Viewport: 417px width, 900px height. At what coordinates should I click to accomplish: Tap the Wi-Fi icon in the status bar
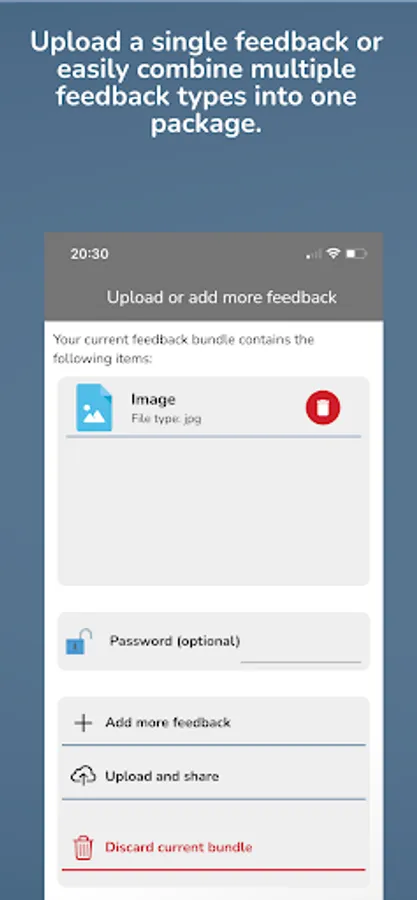point(333,253)
